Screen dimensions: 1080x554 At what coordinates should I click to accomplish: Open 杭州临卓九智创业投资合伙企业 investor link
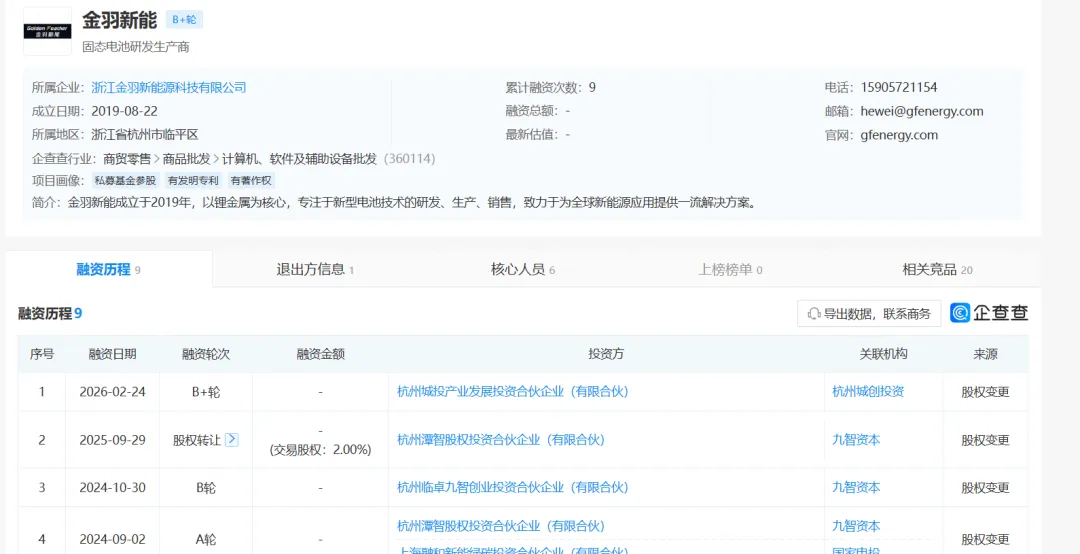[512, 487]
